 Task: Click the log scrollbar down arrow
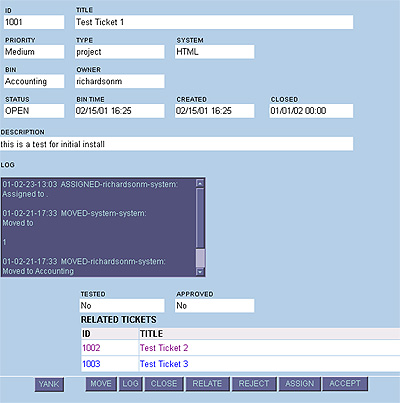[x=200, y=272]
